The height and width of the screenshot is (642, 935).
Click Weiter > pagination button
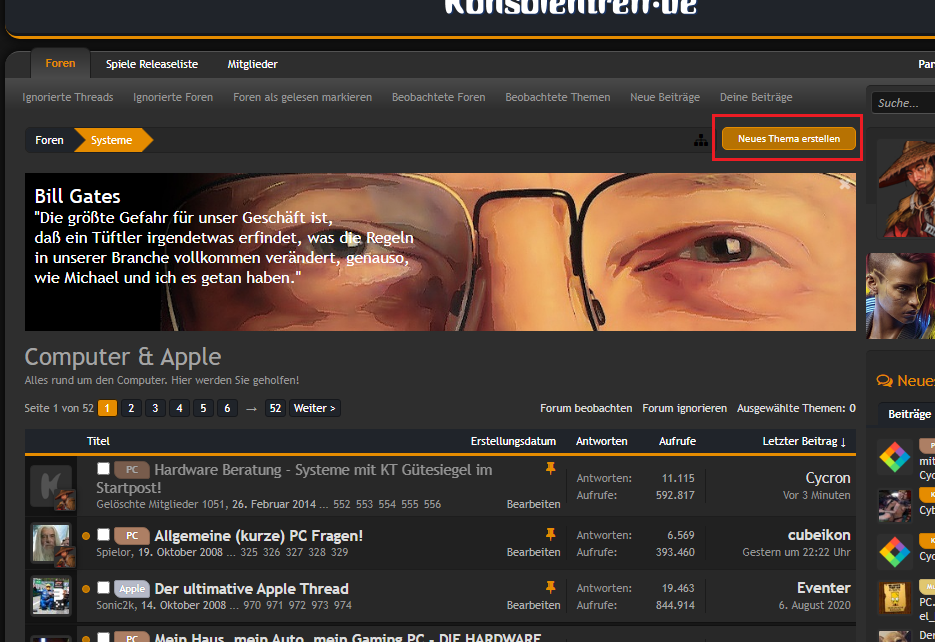tap(314, 408)
